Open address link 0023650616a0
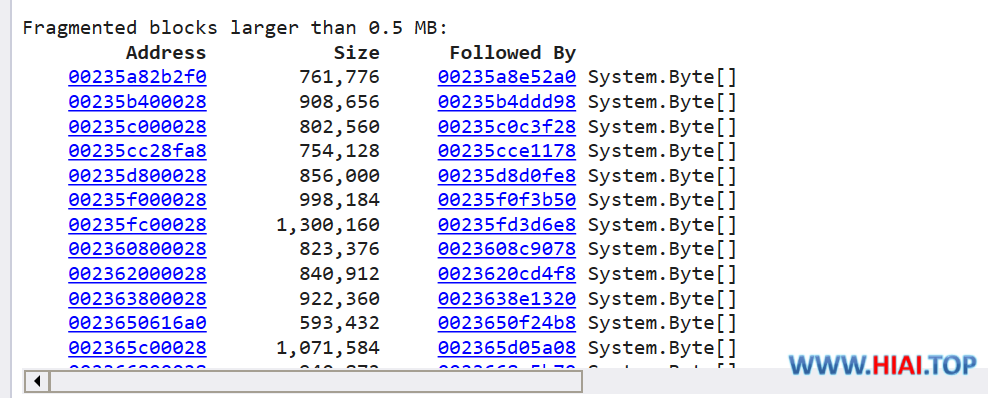Viewport: 988px width, 398px height. pyautogui.click(x=137, y=323)
